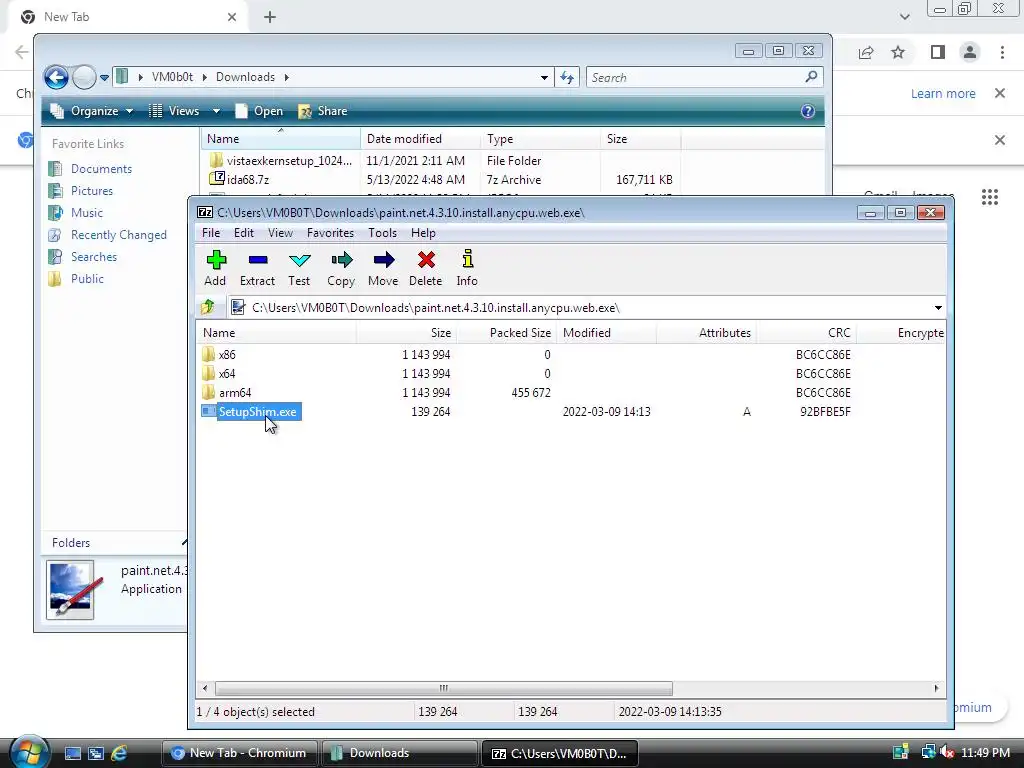1024x768 pixels.
Task: Select the vistaexkernsetup folder in Explorer
Action: pos(281,161)
